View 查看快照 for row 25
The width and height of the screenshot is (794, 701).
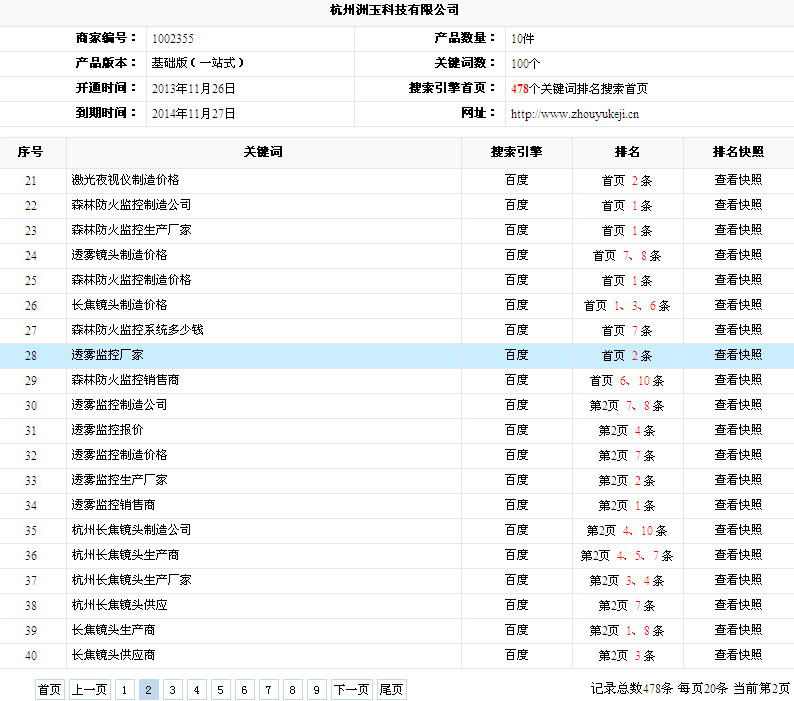click(x=738, y=280)
